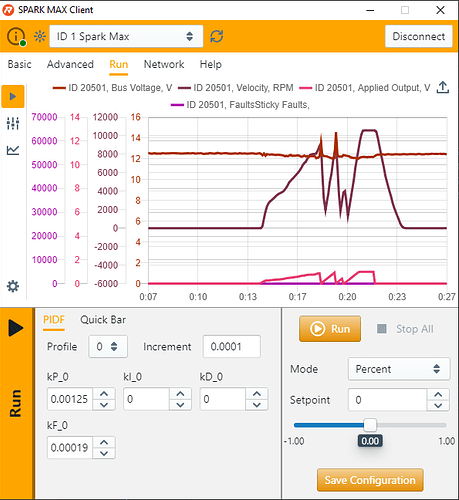The image size is (459, 500).
Task: Close the SPARK MAX Client window
Action: [x=440, y=10]
